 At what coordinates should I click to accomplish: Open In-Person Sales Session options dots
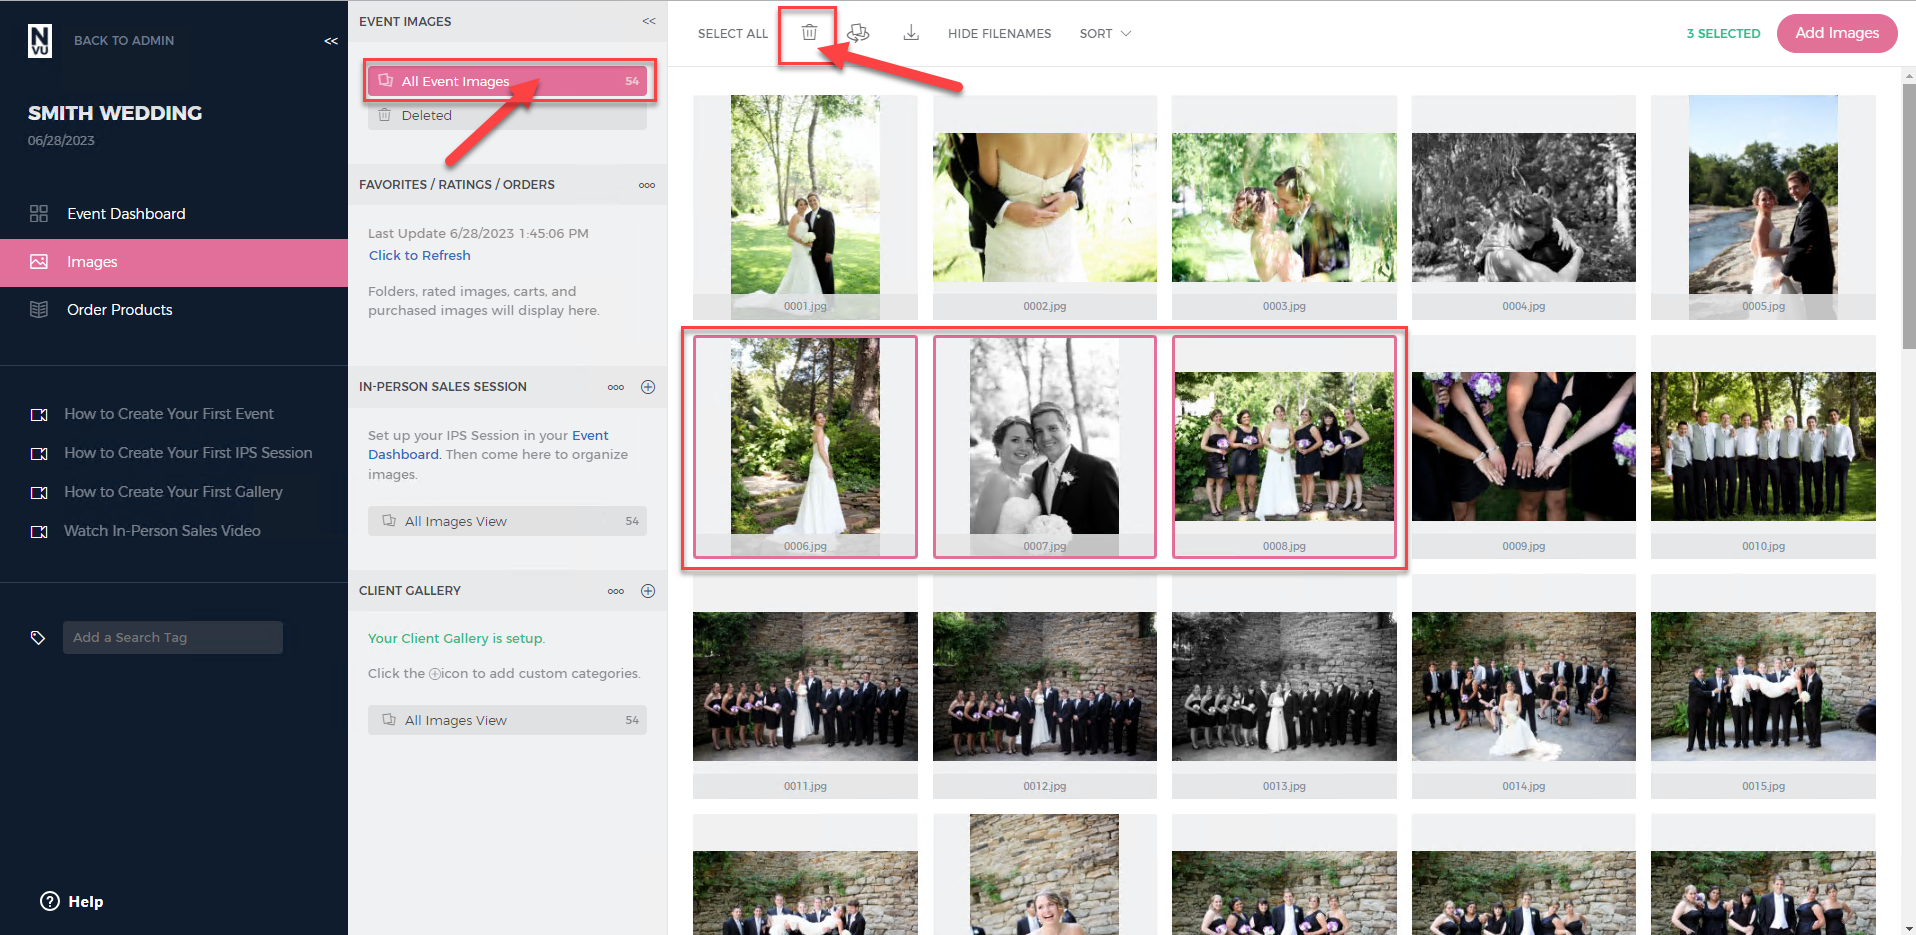pyautogui.click(x=616, y=387)
